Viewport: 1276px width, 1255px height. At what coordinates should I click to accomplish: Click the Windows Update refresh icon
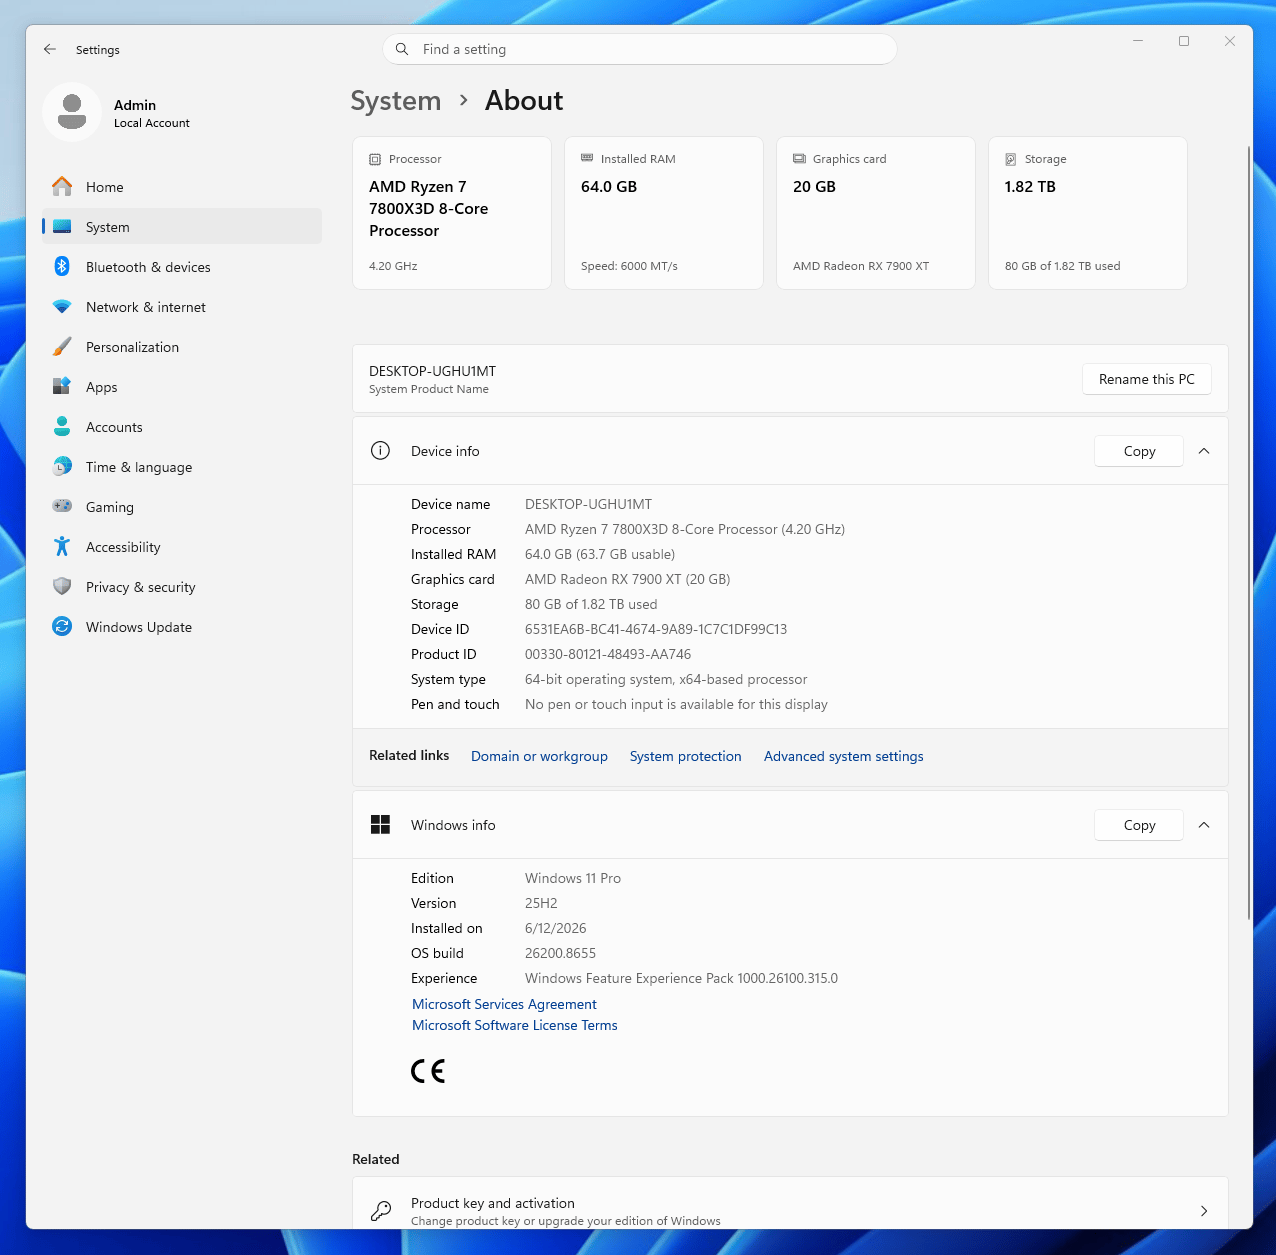pyautogui.click(x=62, y=627)
